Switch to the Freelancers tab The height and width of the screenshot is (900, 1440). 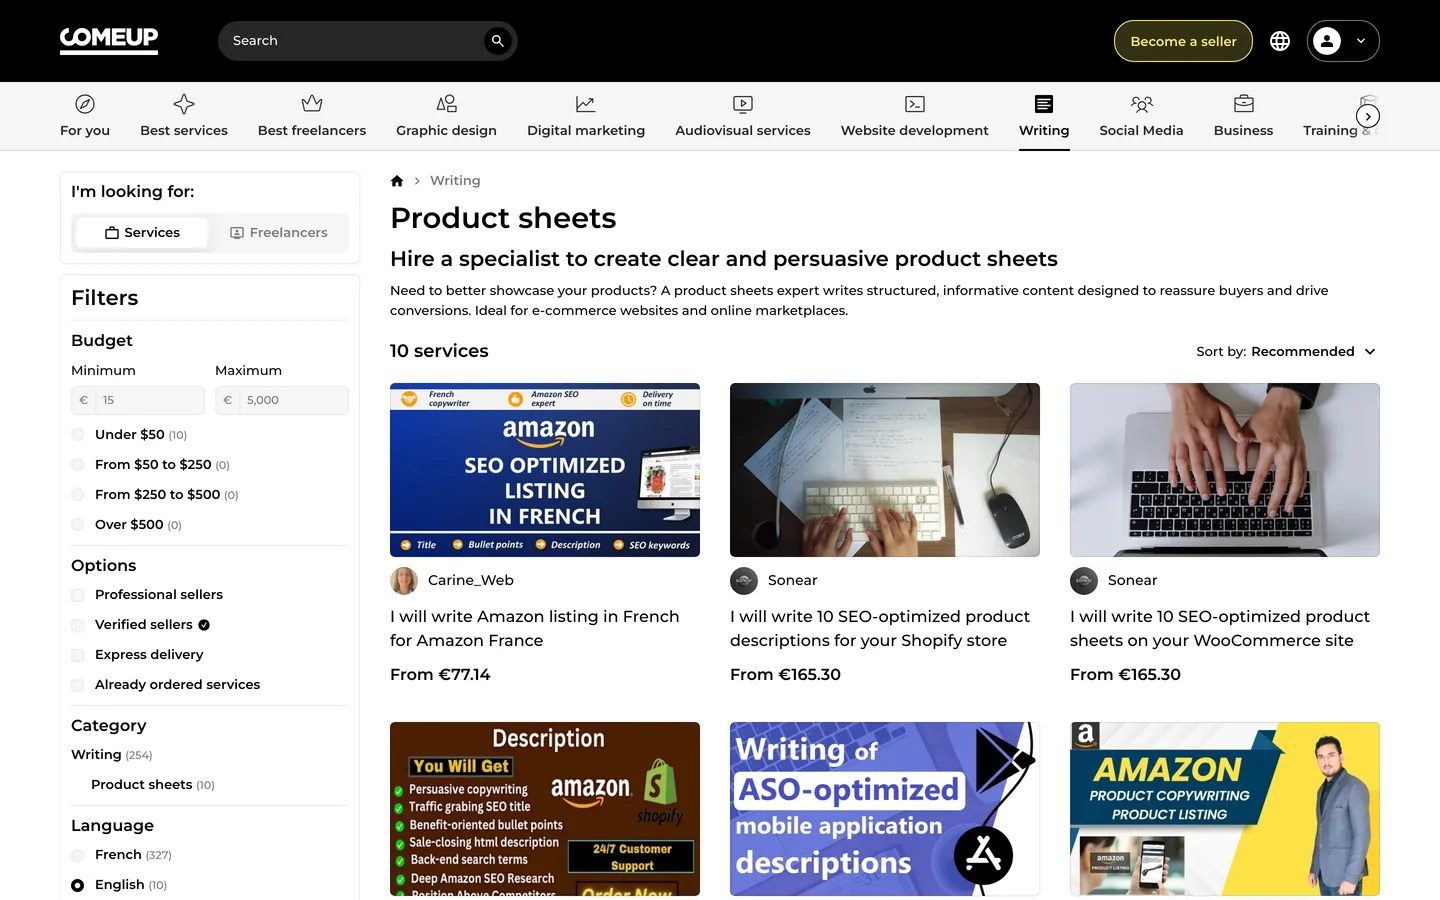tap(279, 233)
